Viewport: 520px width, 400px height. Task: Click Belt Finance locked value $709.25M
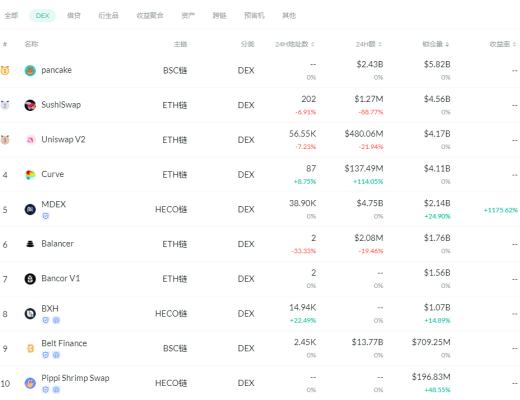click(x=431, y=342)
